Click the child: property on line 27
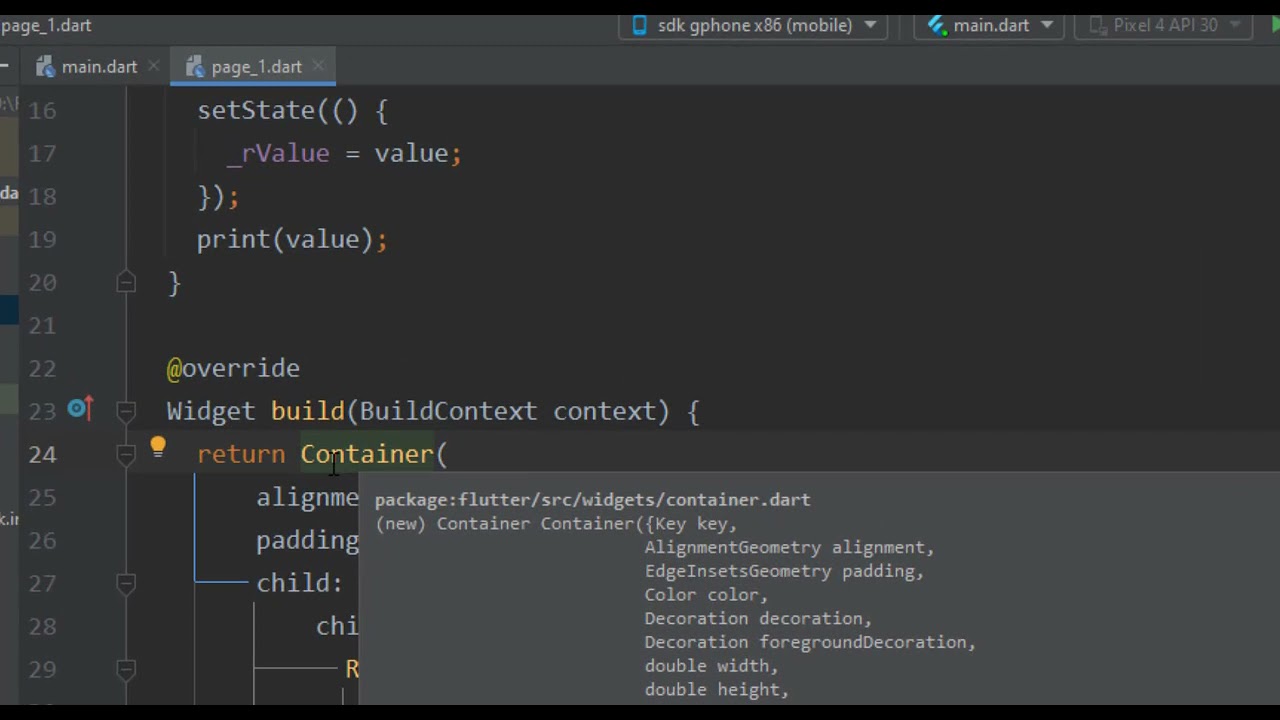 click(x=299, y=583)
